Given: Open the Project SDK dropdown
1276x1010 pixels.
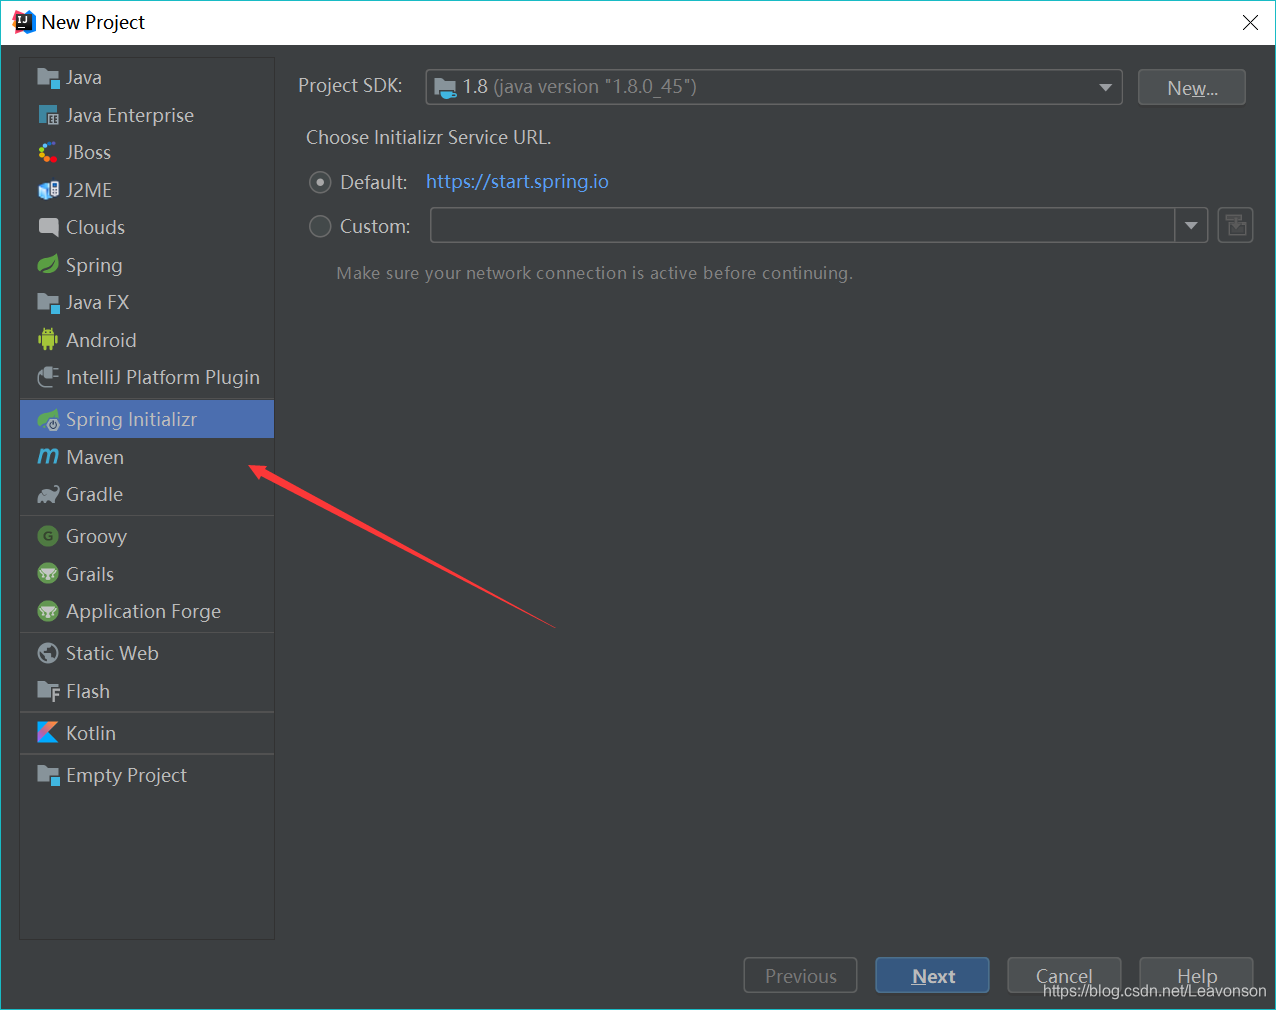Looking at the screenshot, I should point(774,87).
